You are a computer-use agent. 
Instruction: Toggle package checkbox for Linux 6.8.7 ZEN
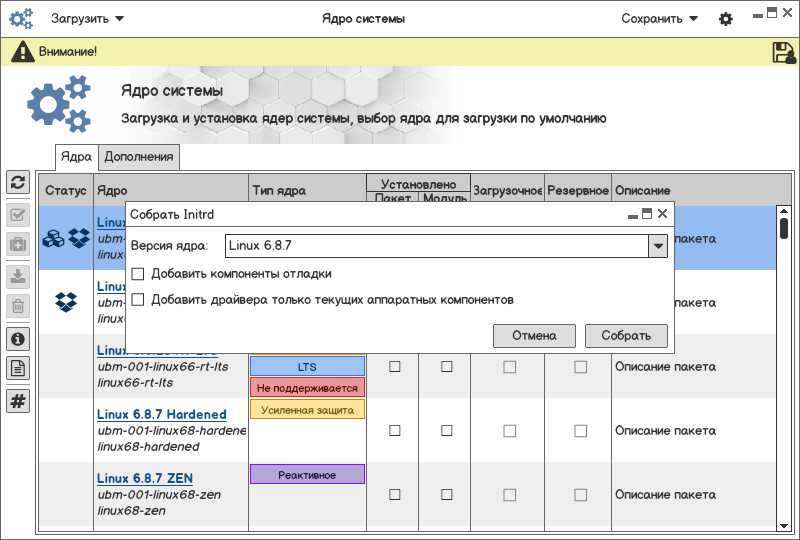(394, 495)
